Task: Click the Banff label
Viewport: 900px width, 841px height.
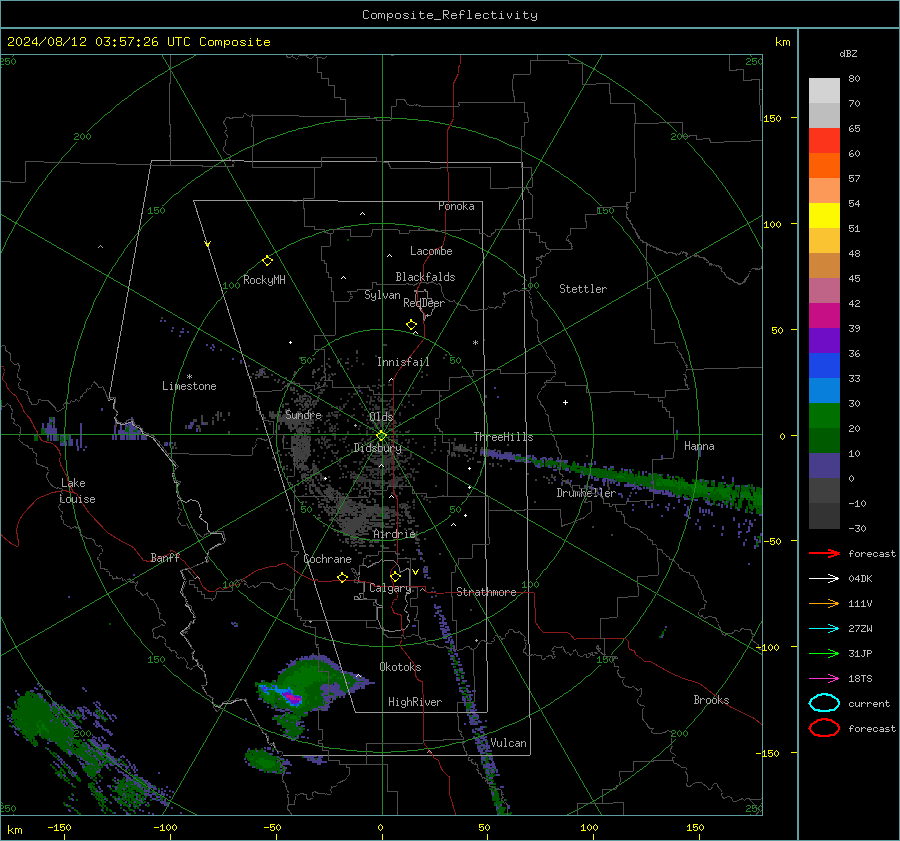Action: click(x=165, y=557)
